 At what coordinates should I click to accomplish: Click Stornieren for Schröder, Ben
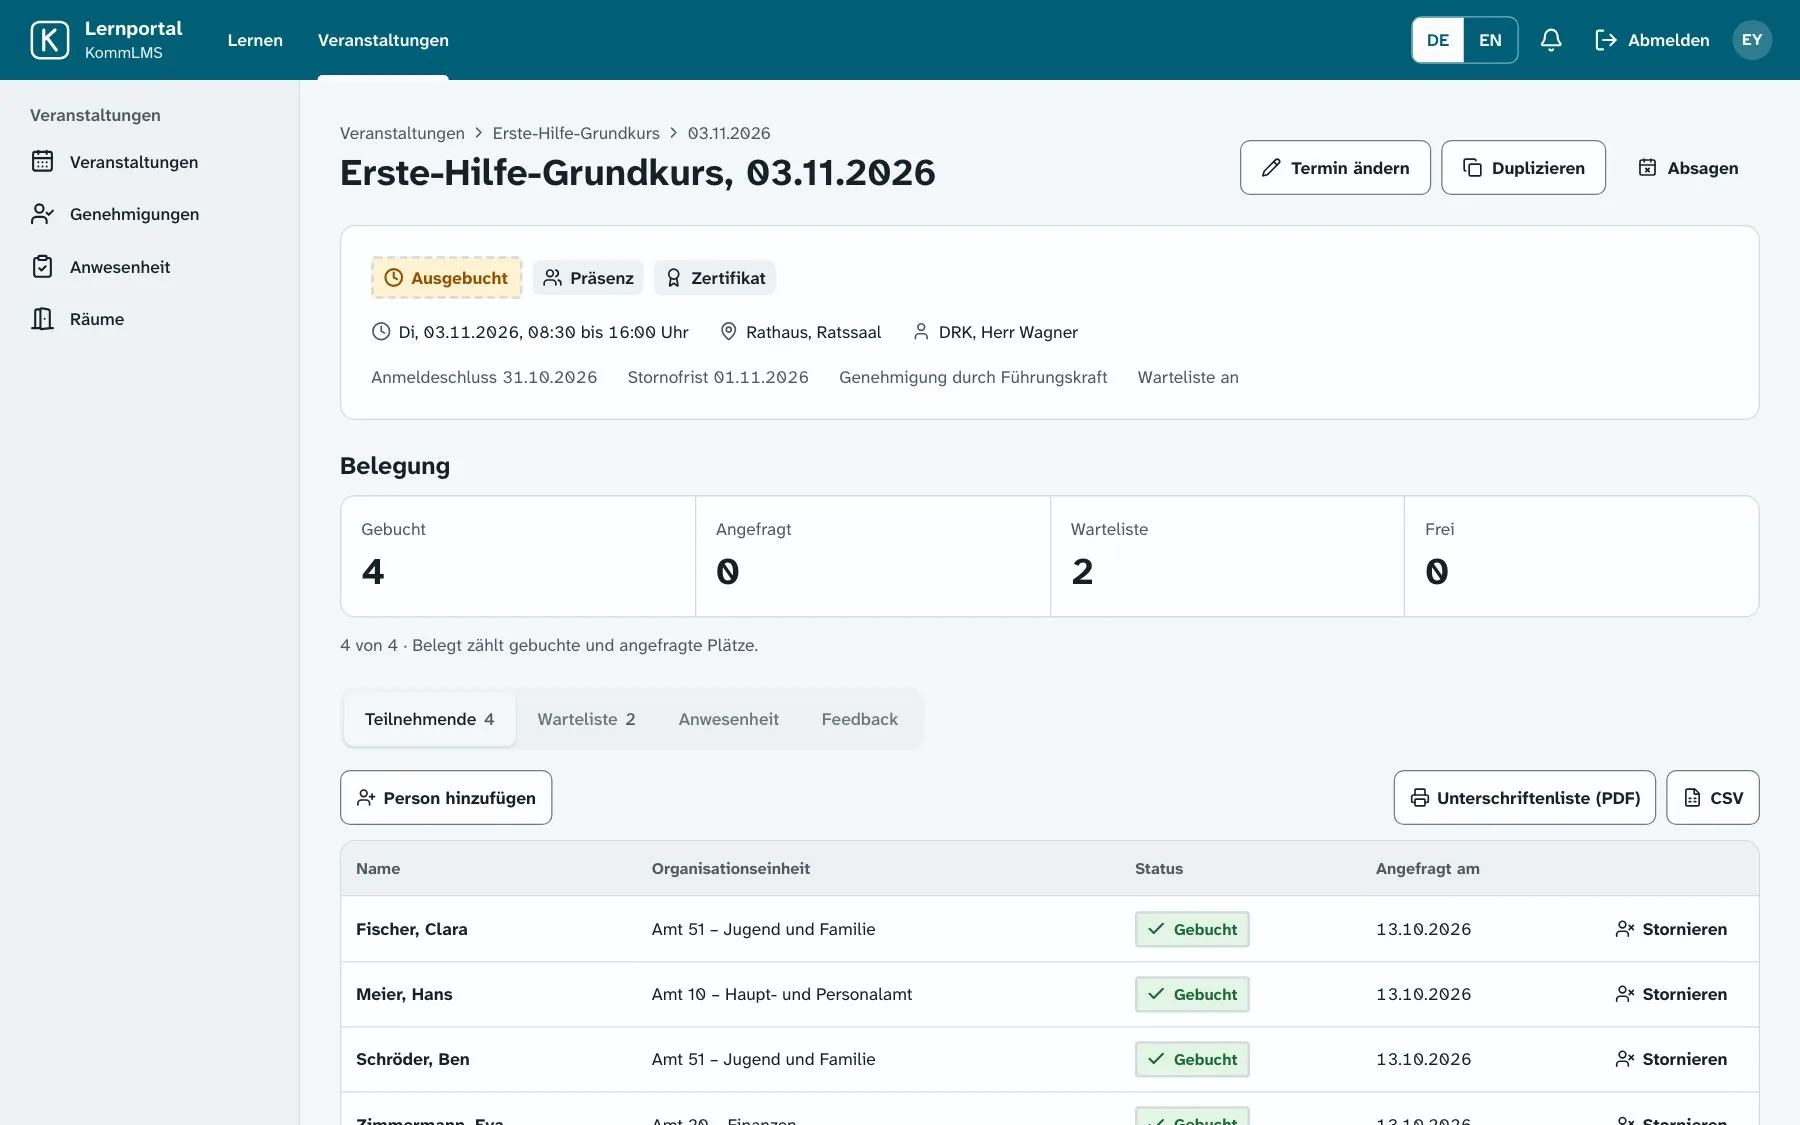(1671, 1059)
